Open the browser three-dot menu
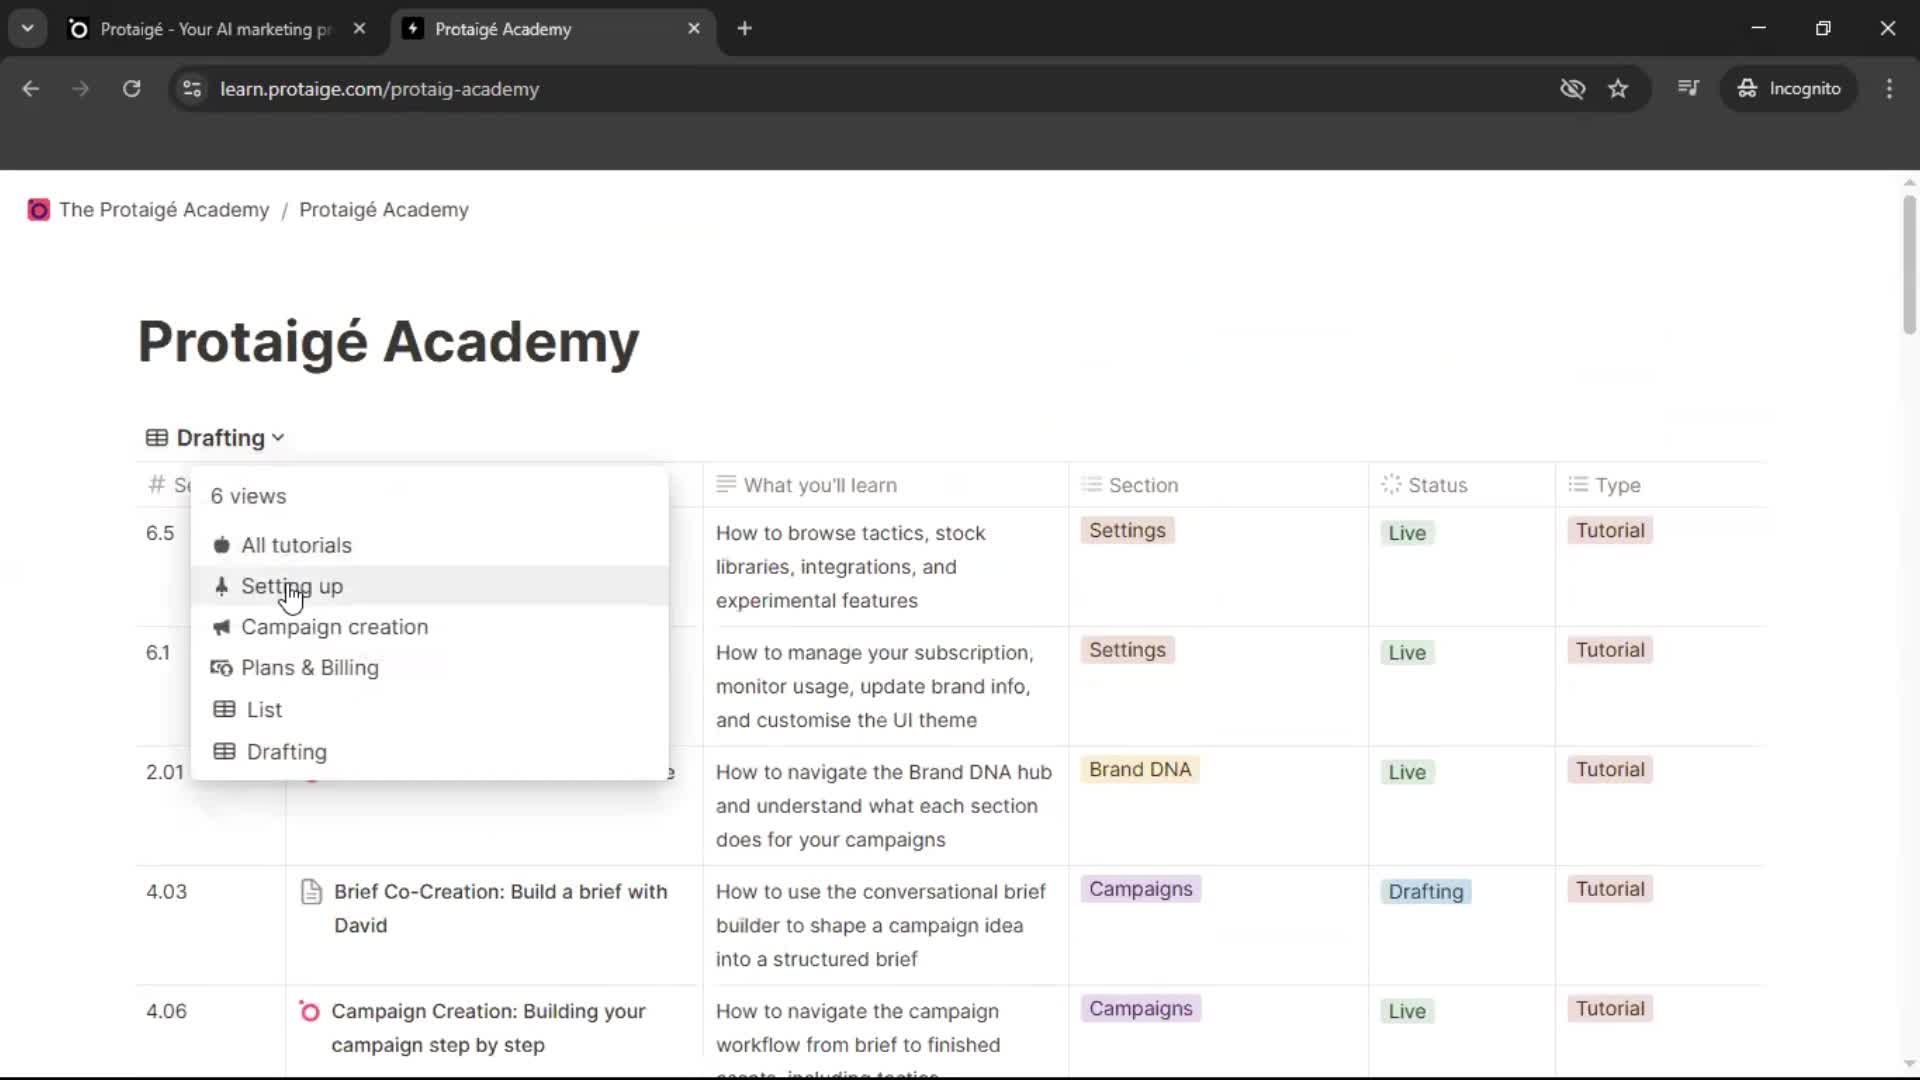The height and width of the screenshot is (1080, 1920). pyautogui.click(x=1890, y=88)
